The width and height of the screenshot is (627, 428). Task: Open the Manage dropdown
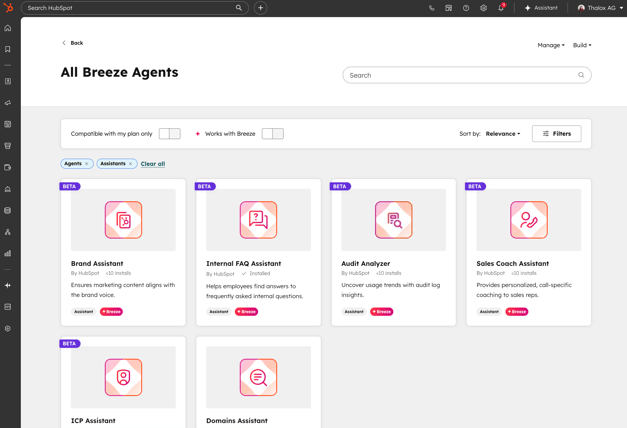coord(551,45)
